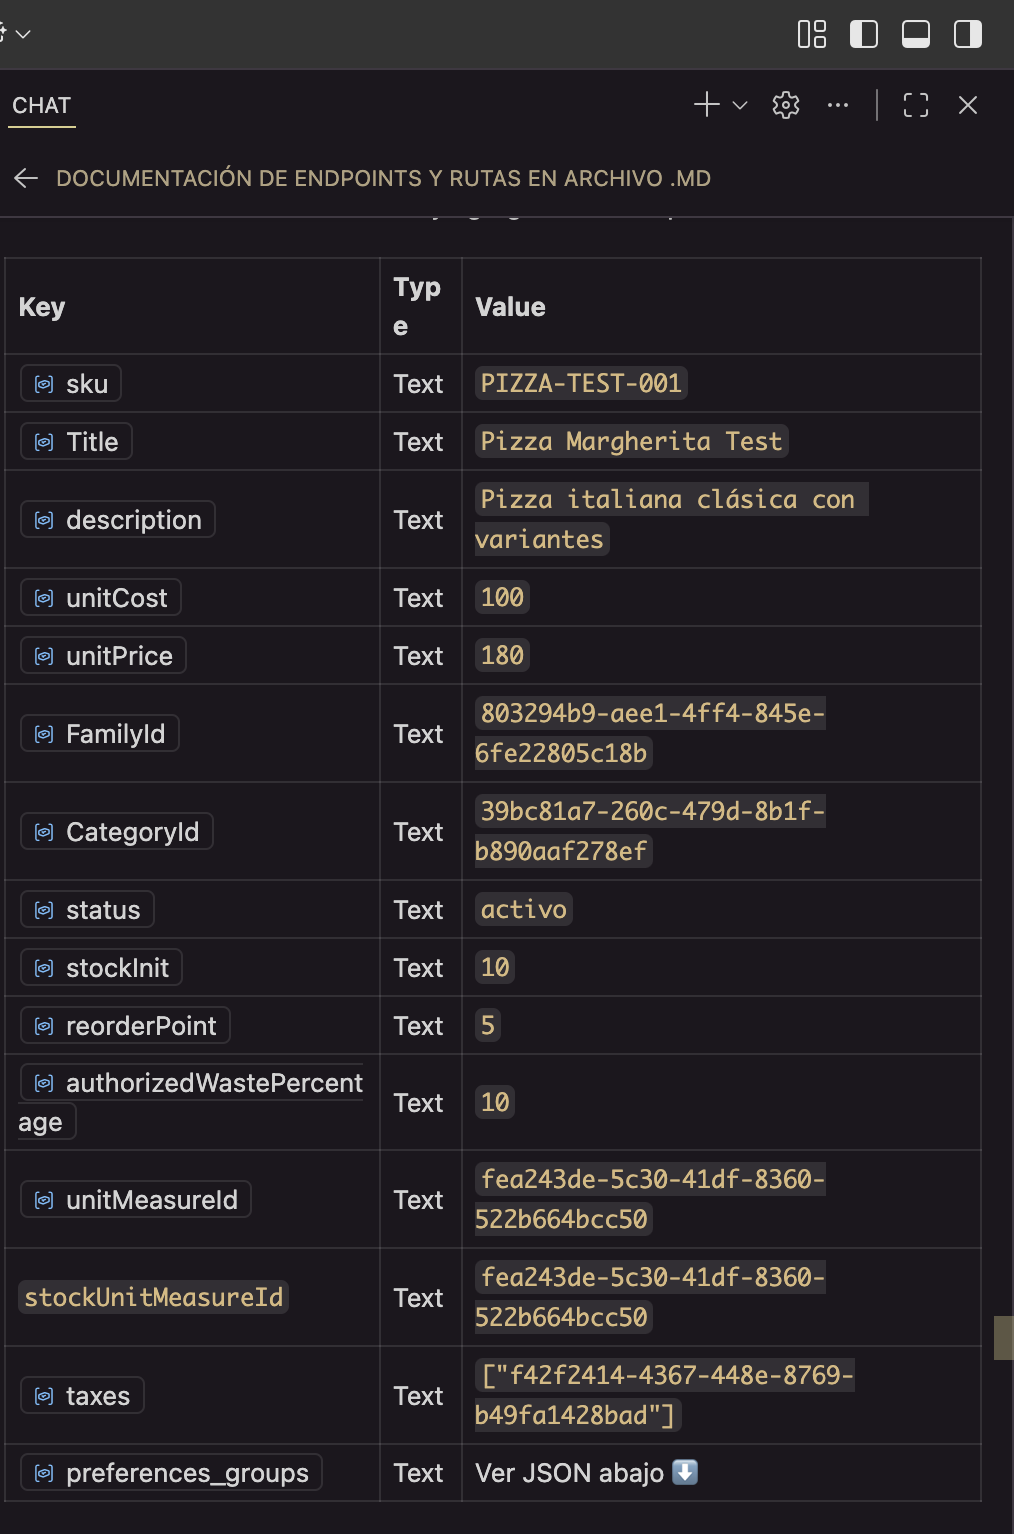Click the Customize Layout icon

[x=812, y=34]
